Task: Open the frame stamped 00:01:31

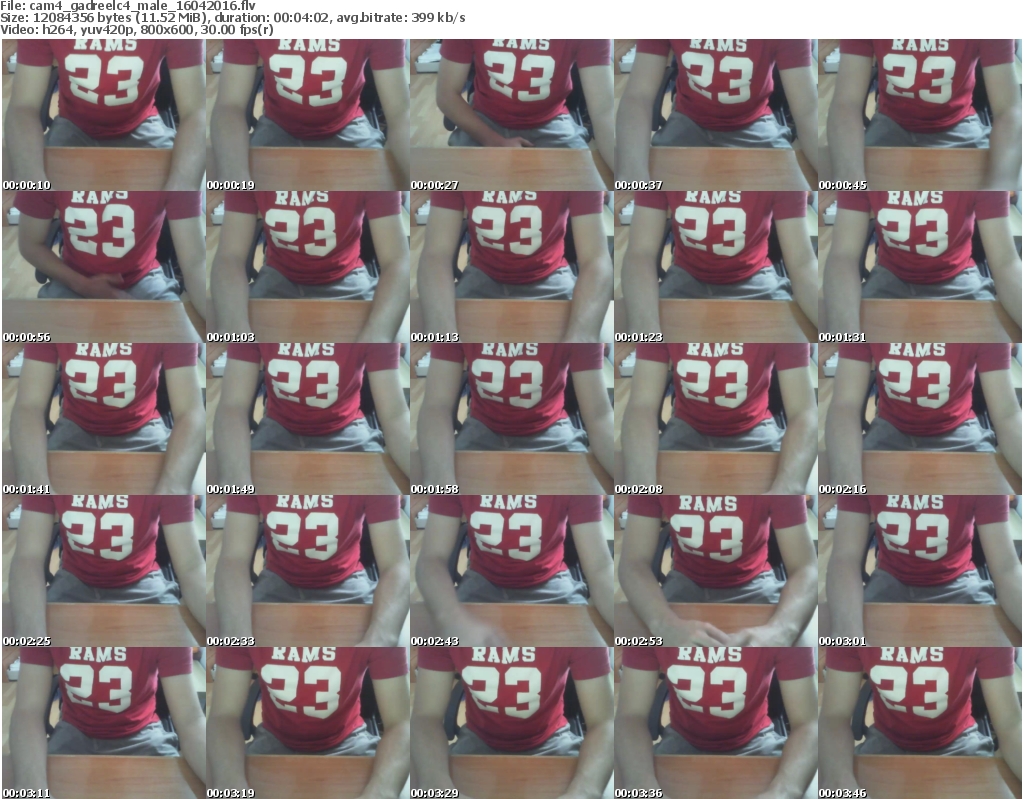Action: (920, 267)
